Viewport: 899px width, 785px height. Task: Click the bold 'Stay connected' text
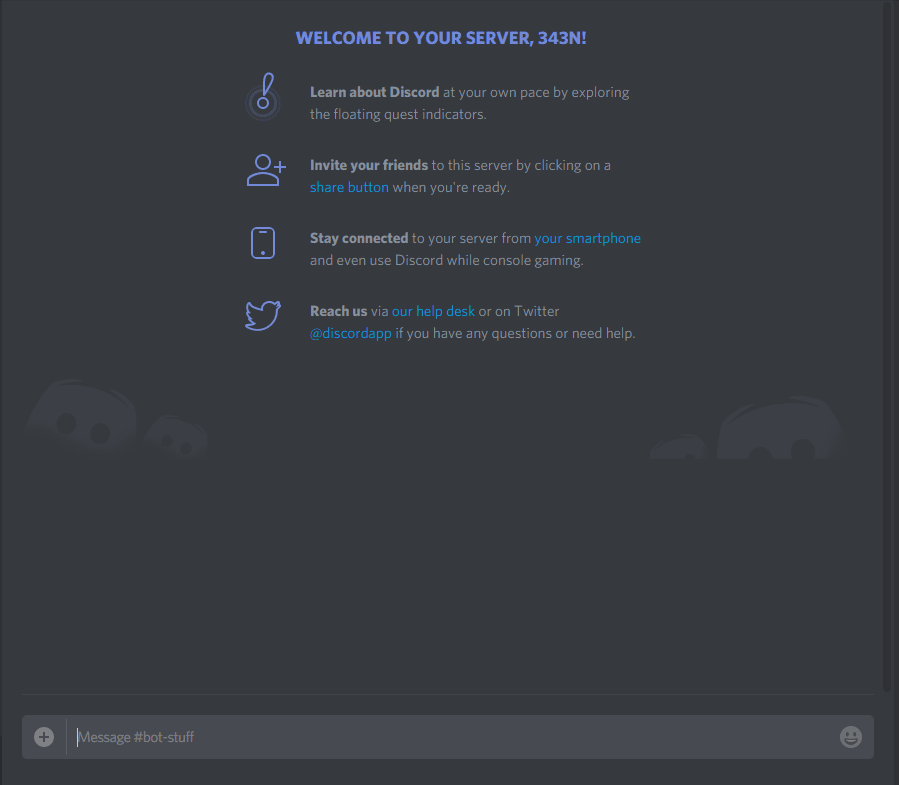point(359,238)
